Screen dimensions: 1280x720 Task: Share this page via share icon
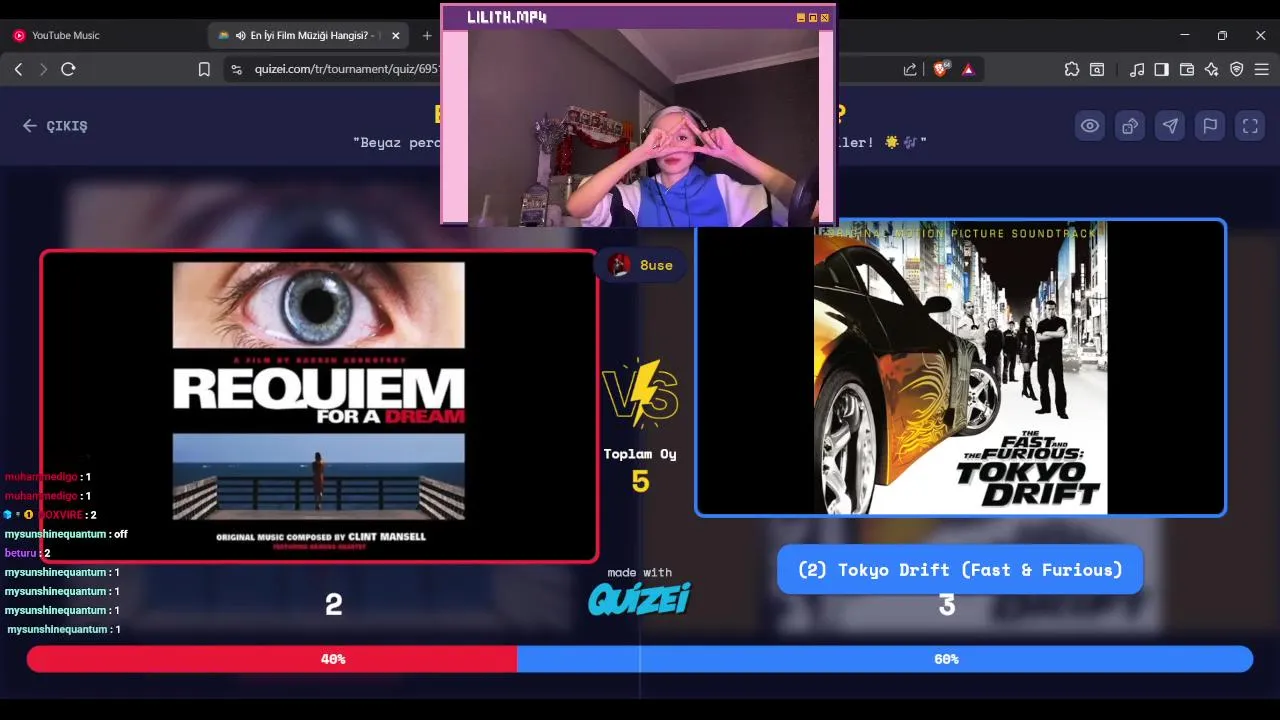tap(910, 69)
